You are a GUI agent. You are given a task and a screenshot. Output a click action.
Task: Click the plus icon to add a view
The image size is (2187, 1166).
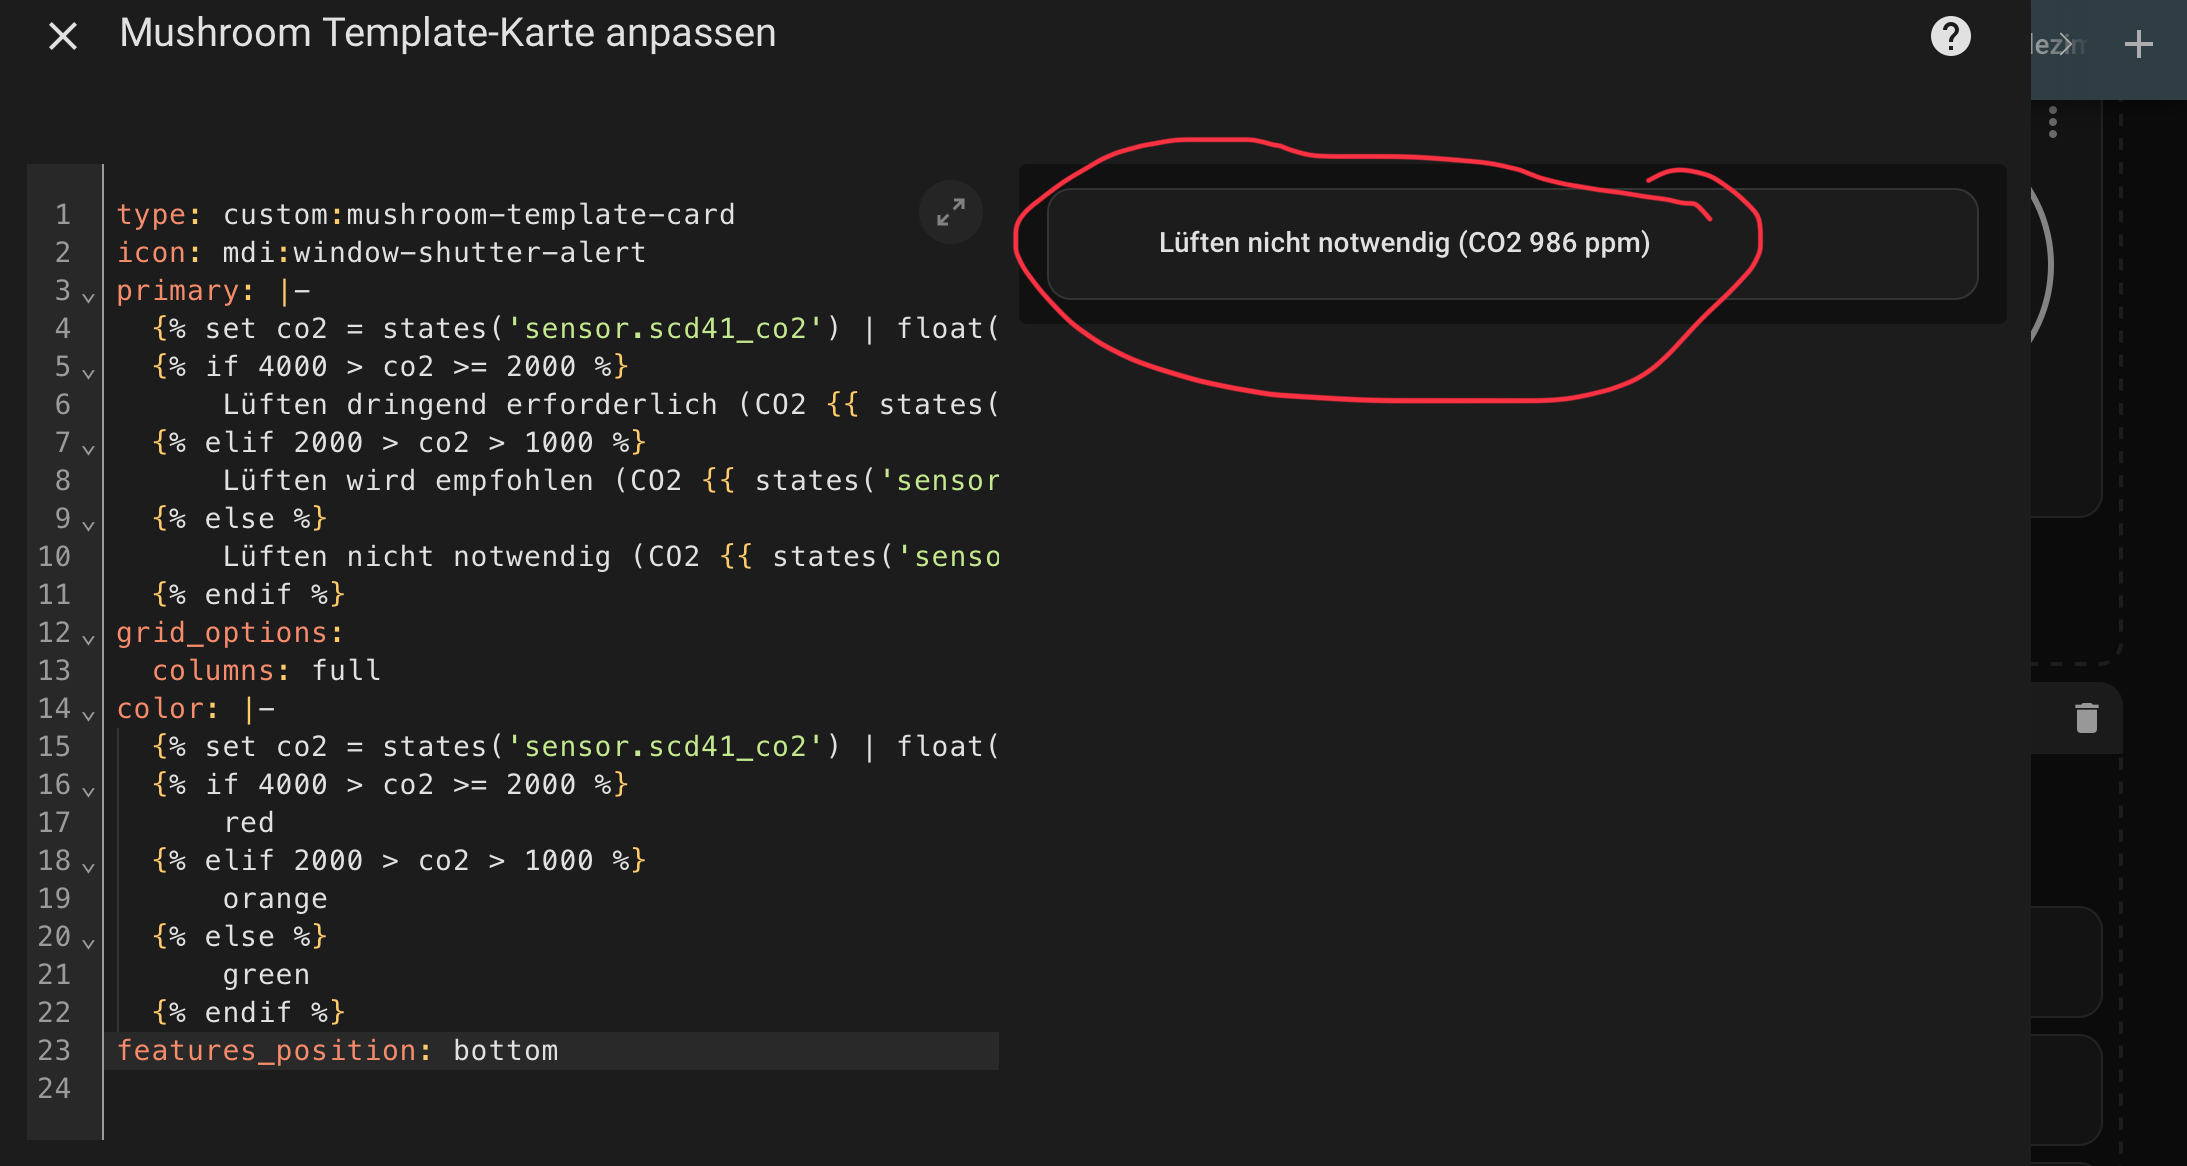click(2138, 44)
